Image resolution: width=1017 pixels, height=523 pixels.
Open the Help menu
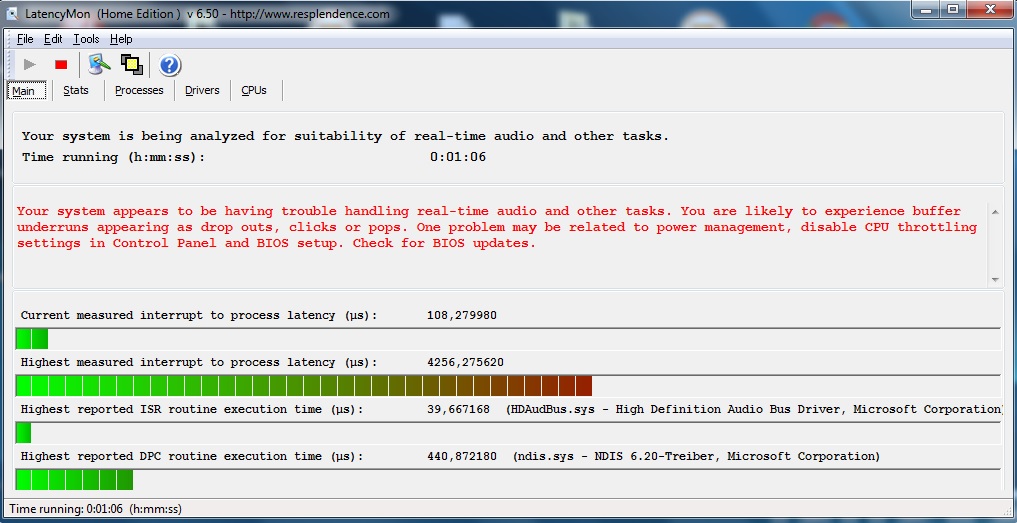click(x=121, y=39)
